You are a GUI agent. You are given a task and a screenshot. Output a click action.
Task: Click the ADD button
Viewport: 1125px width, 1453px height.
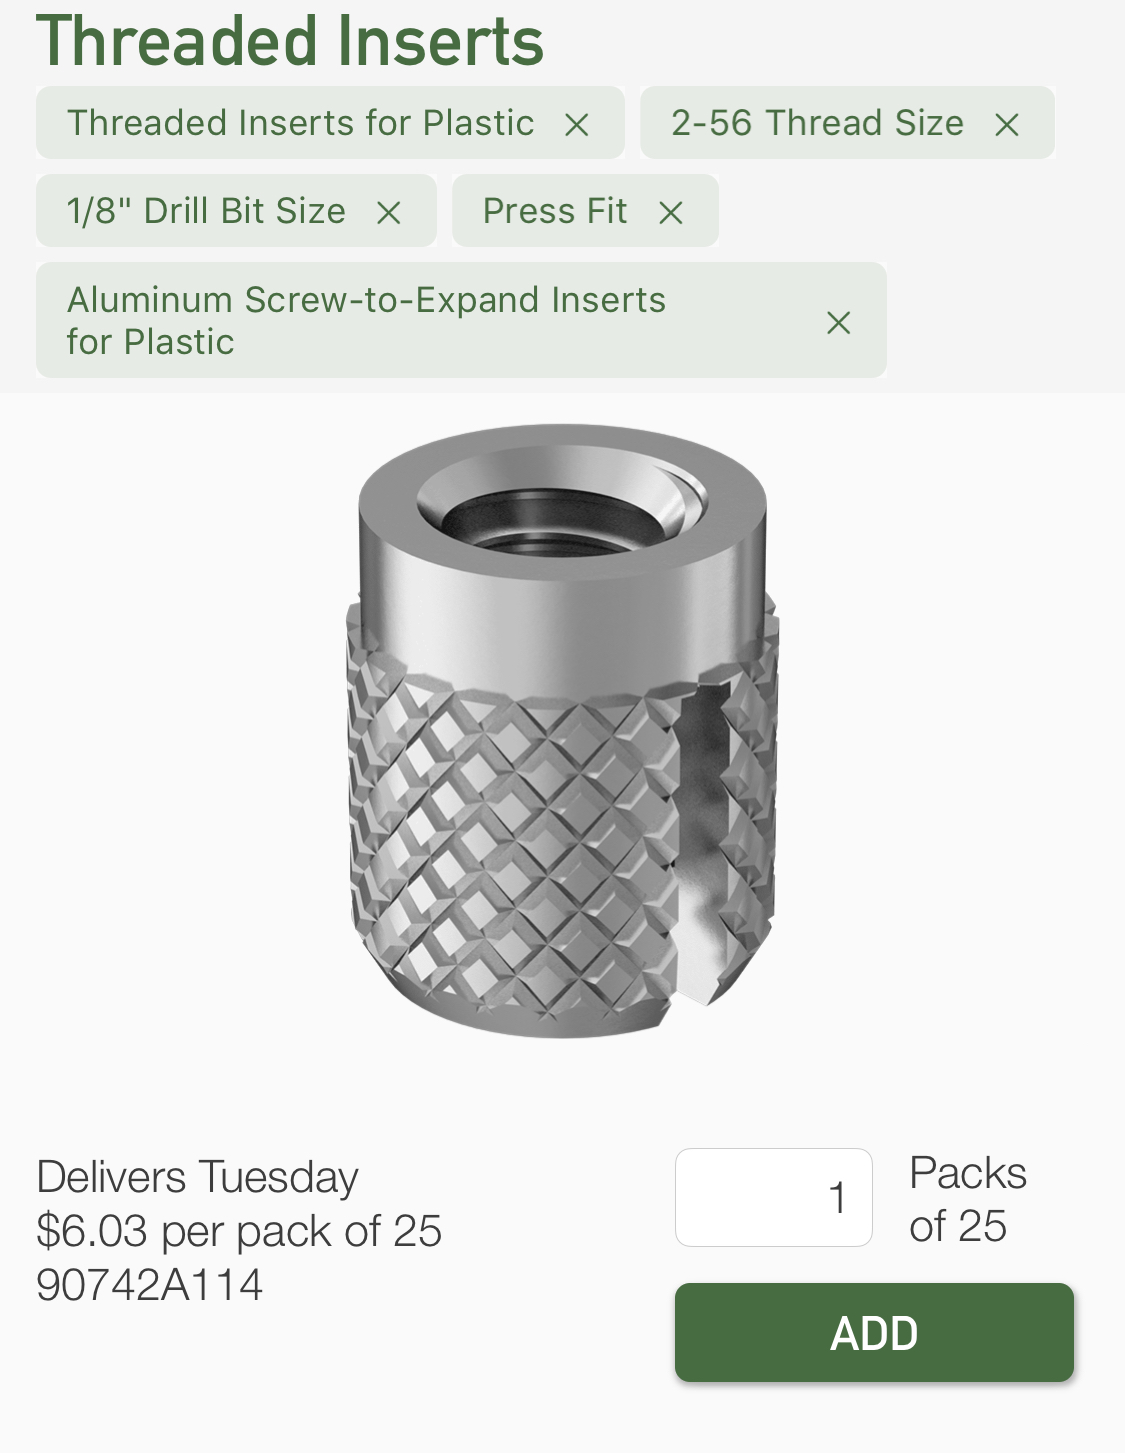[x=874, y=1333]
